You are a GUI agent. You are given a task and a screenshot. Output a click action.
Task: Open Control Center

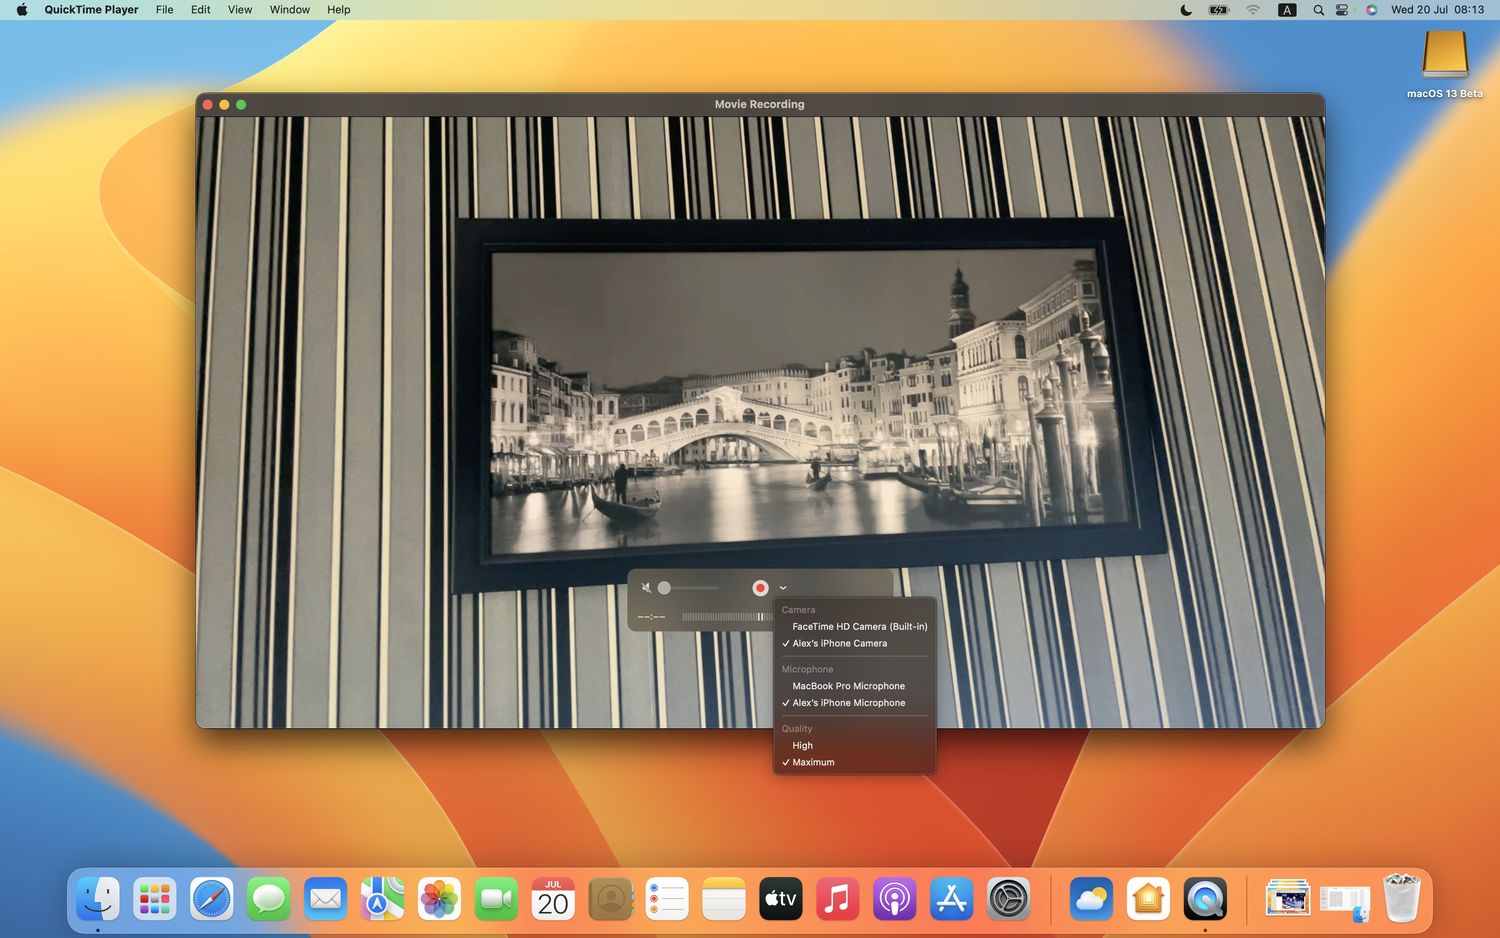(1342, 10)
